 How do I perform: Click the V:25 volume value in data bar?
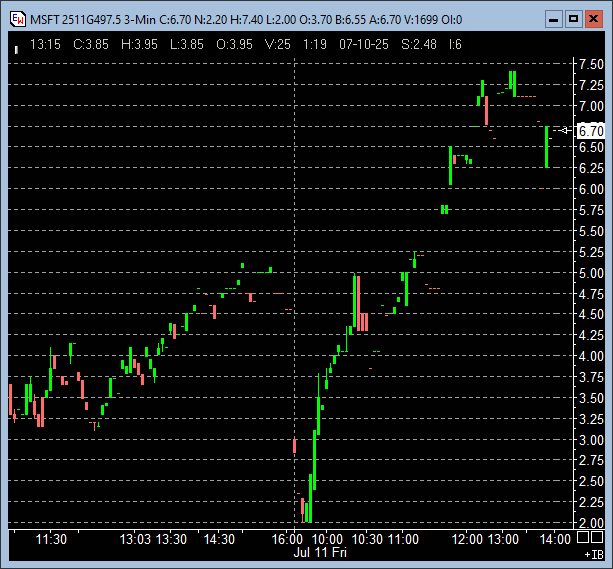tap(278, 44)
